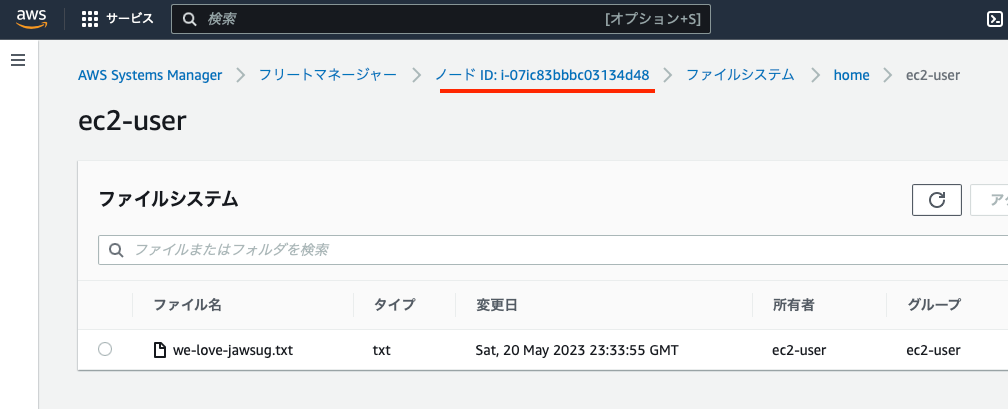Click the Sat, 20 May 2023 date cell
The height and width of the screenshot is (409, 1008).
tap(577, 350)
